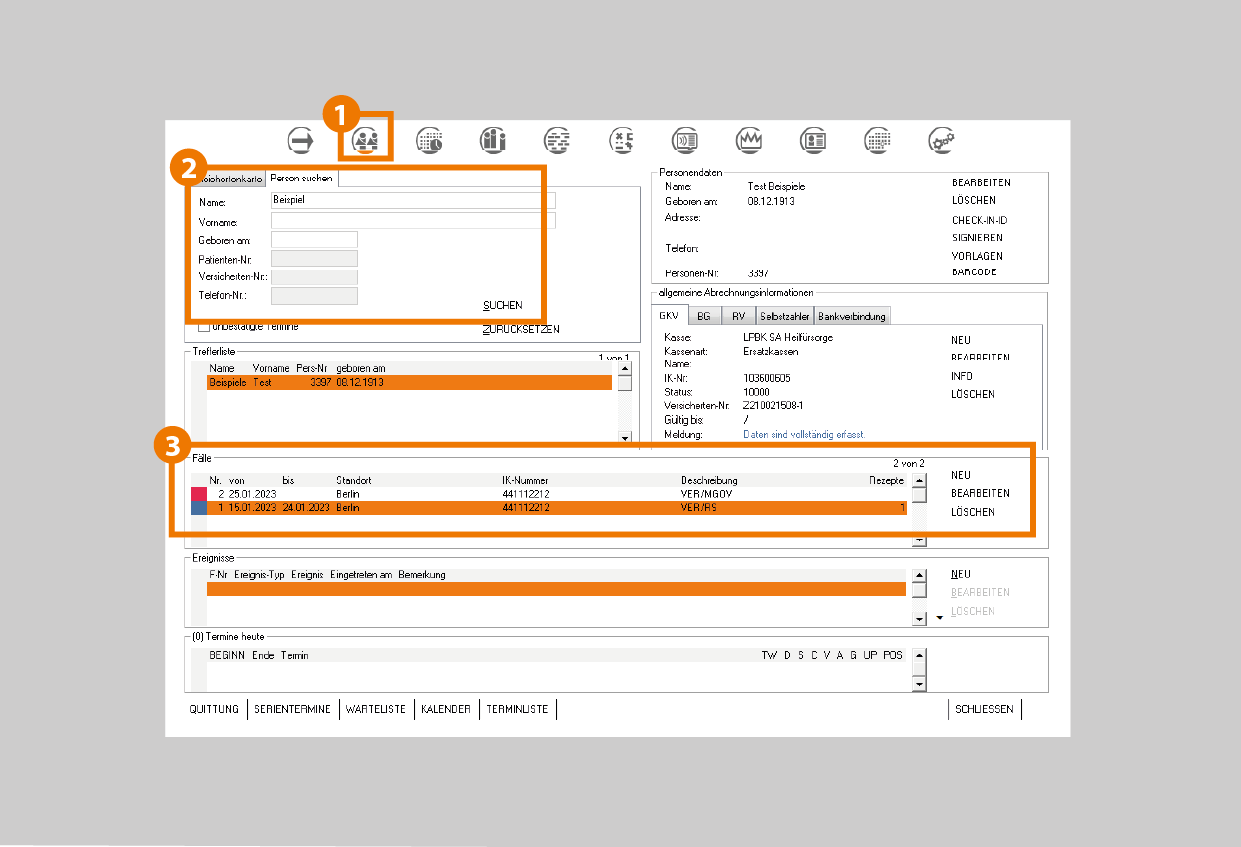This screenshot has height=847, width=1241.
Task: Open the KALENDER button at bottom
Action: 446,709
